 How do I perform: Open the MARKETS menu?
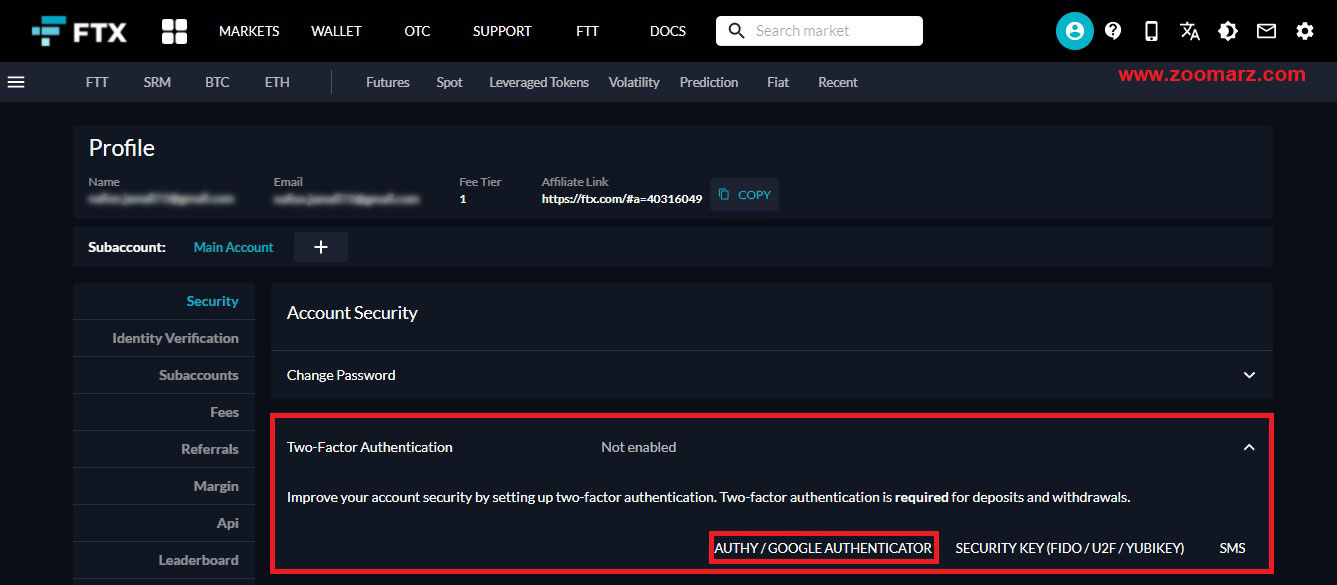249,31
